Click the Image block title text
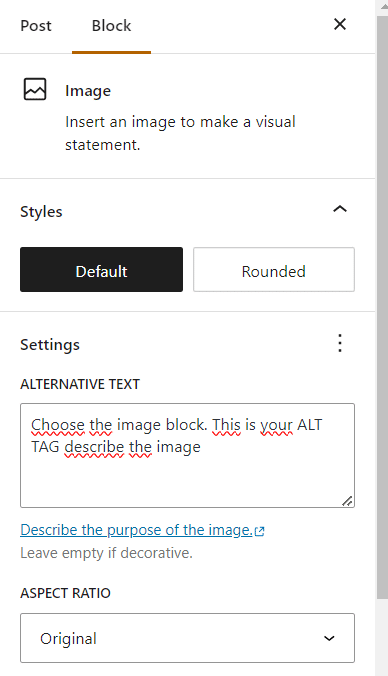 pos(88,91)
